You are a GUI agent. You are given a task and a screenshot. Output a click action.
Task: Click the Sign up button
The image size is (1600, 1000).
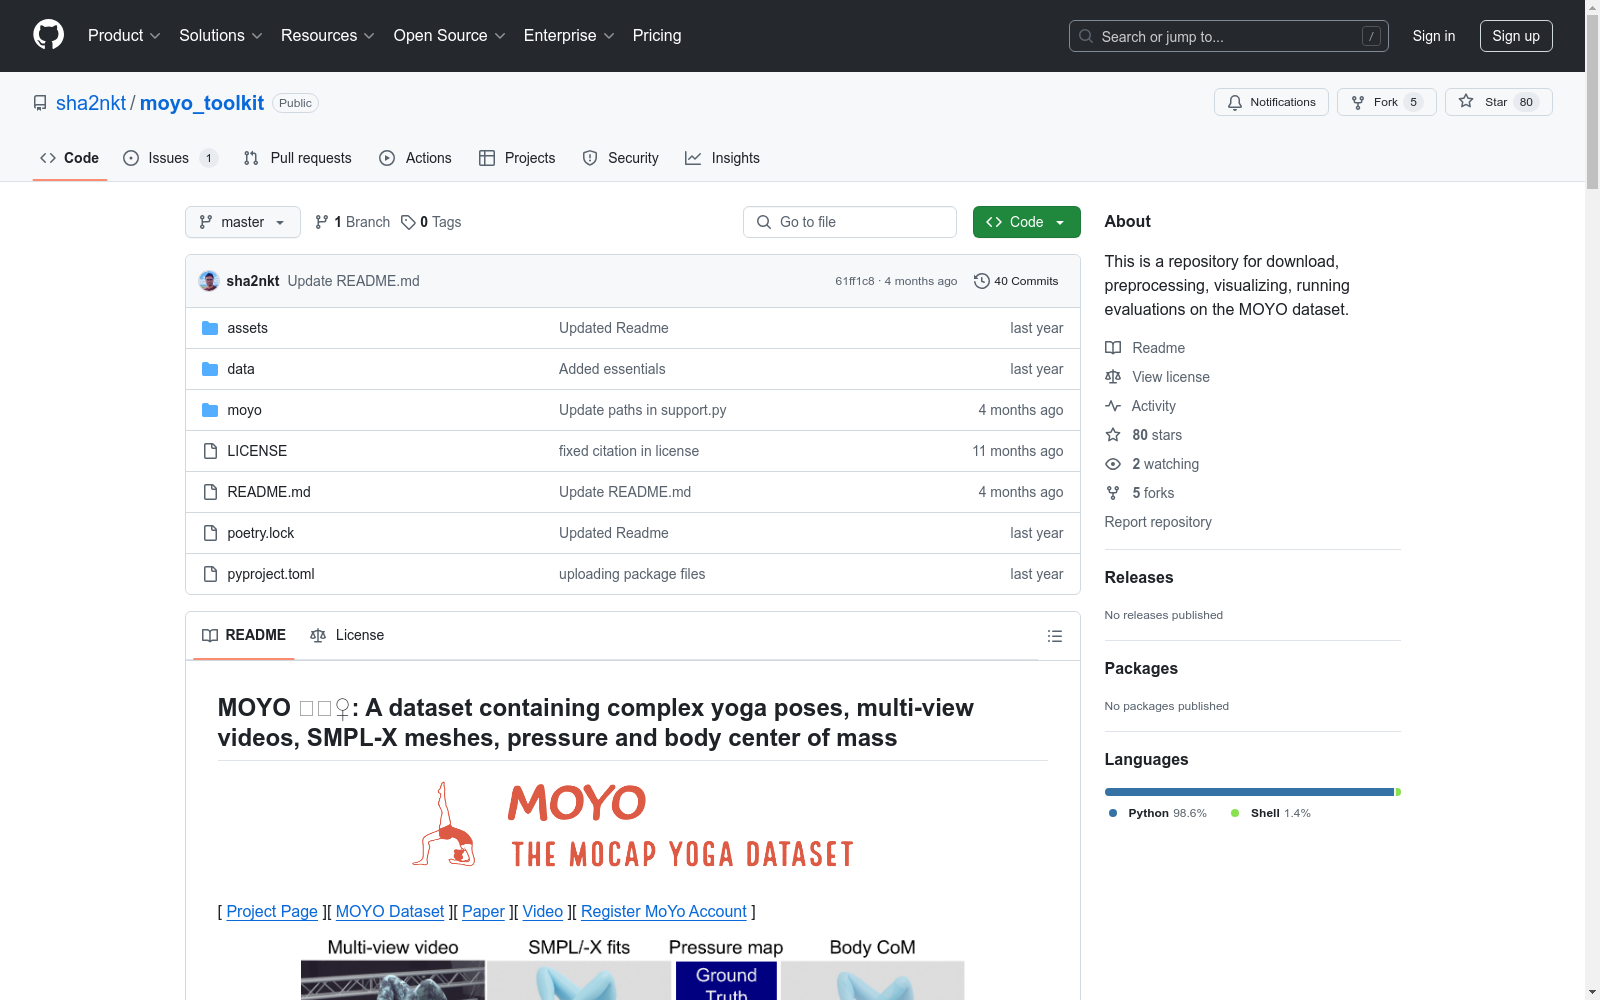point(1515,36)
